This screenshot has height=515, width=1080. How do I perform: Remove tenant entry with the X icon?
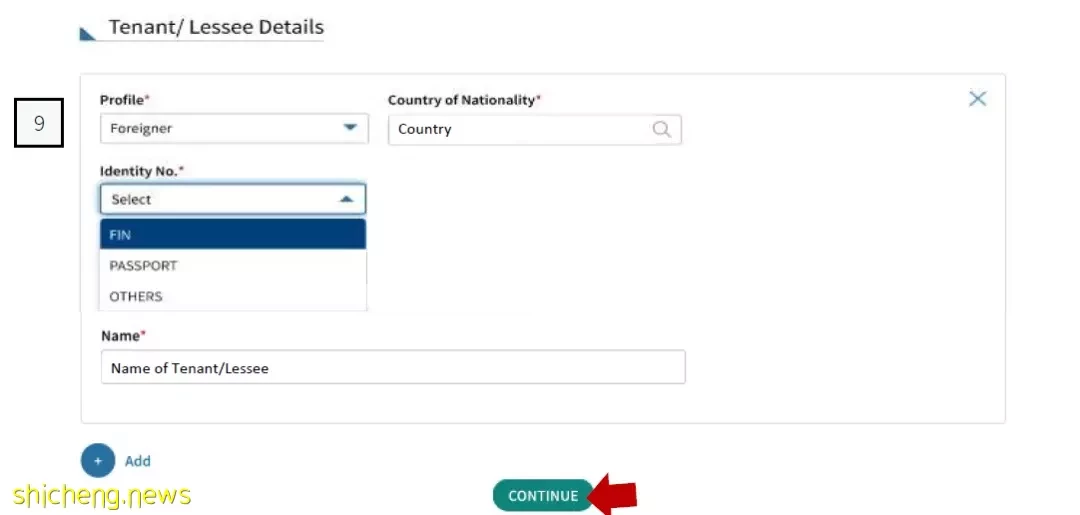coord(977,99)
